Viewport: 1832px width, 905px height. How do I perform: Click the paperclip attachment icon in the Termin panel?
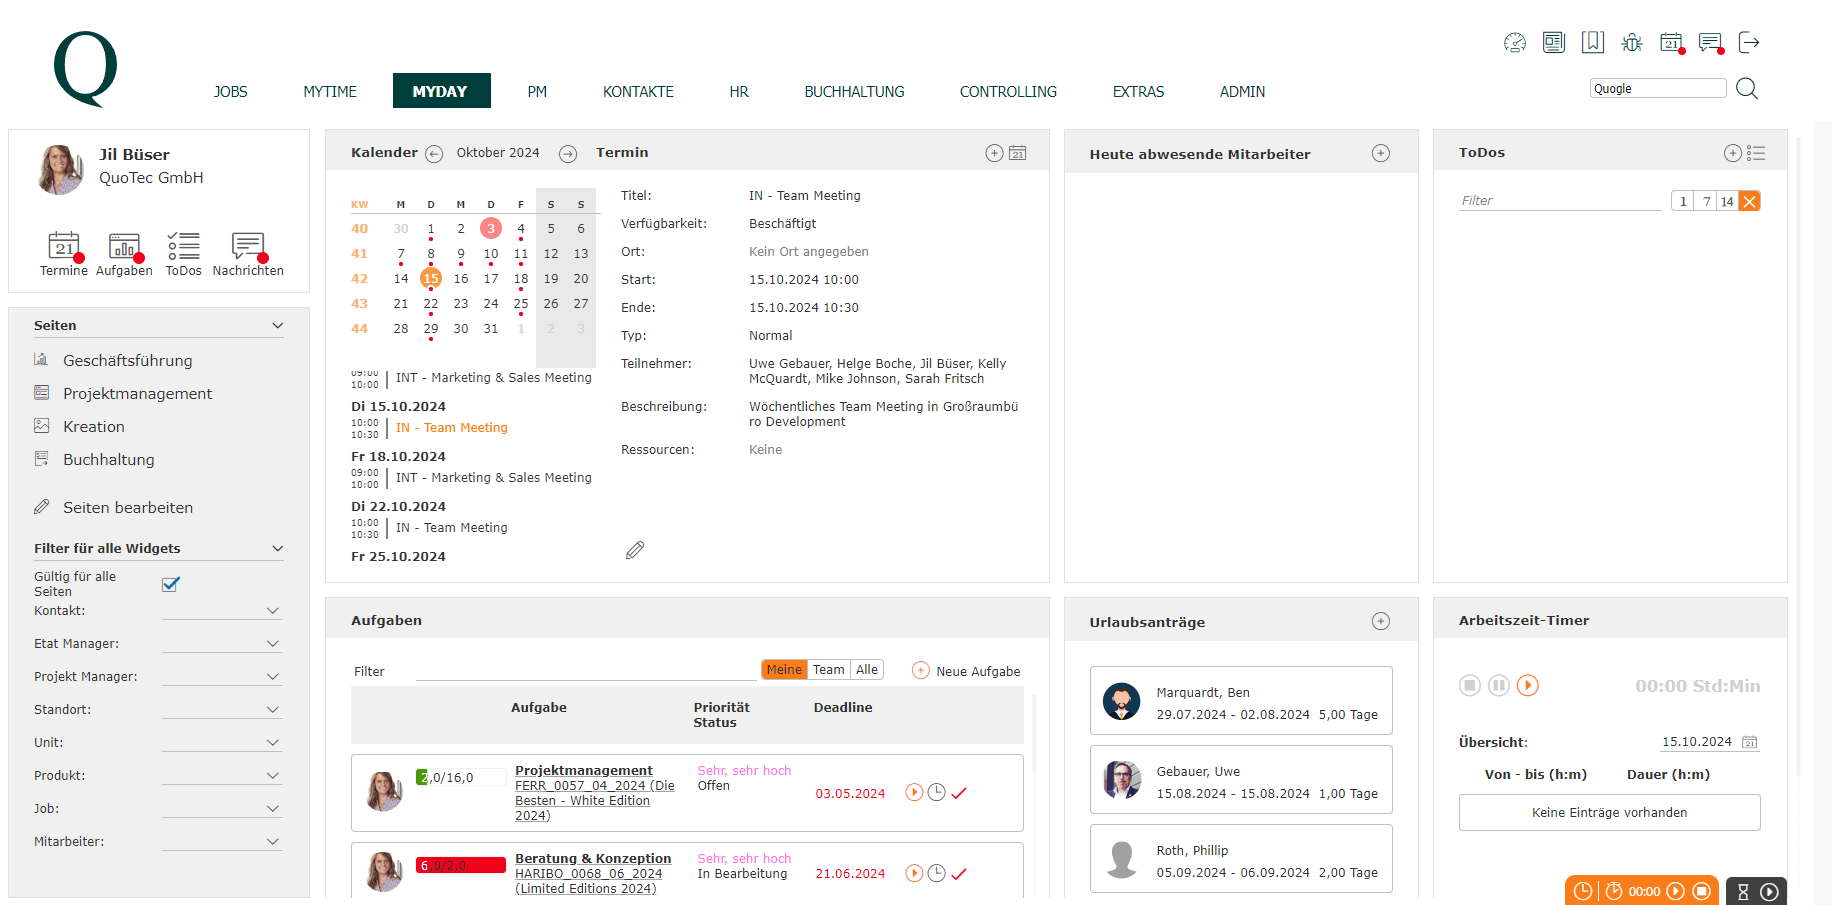tap(634, 550)
